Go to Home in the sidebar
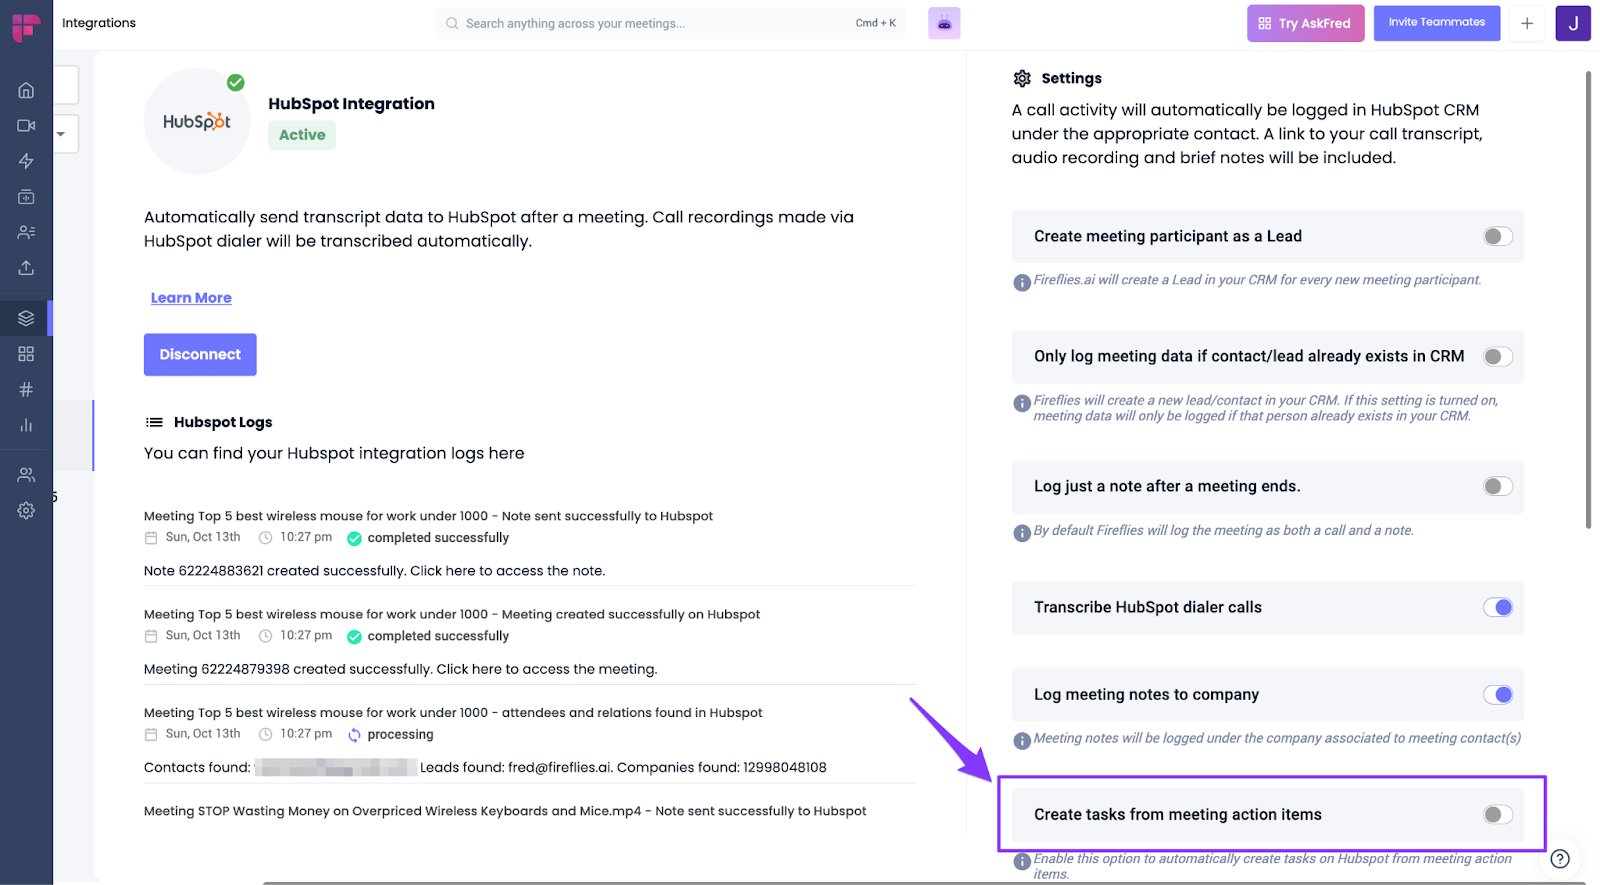Viewport: 1600px width, 885px height. (26, 90)
